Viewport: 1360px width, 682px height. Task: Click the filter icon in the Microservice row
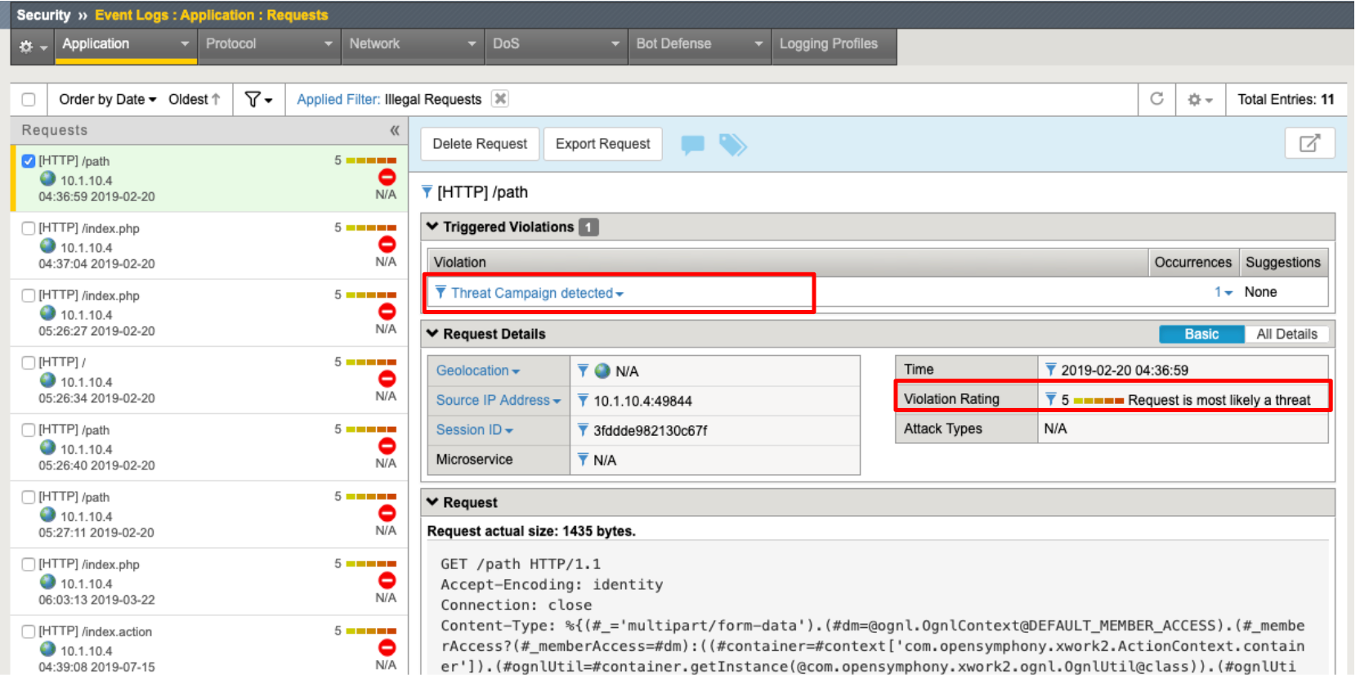coord(583,460)
